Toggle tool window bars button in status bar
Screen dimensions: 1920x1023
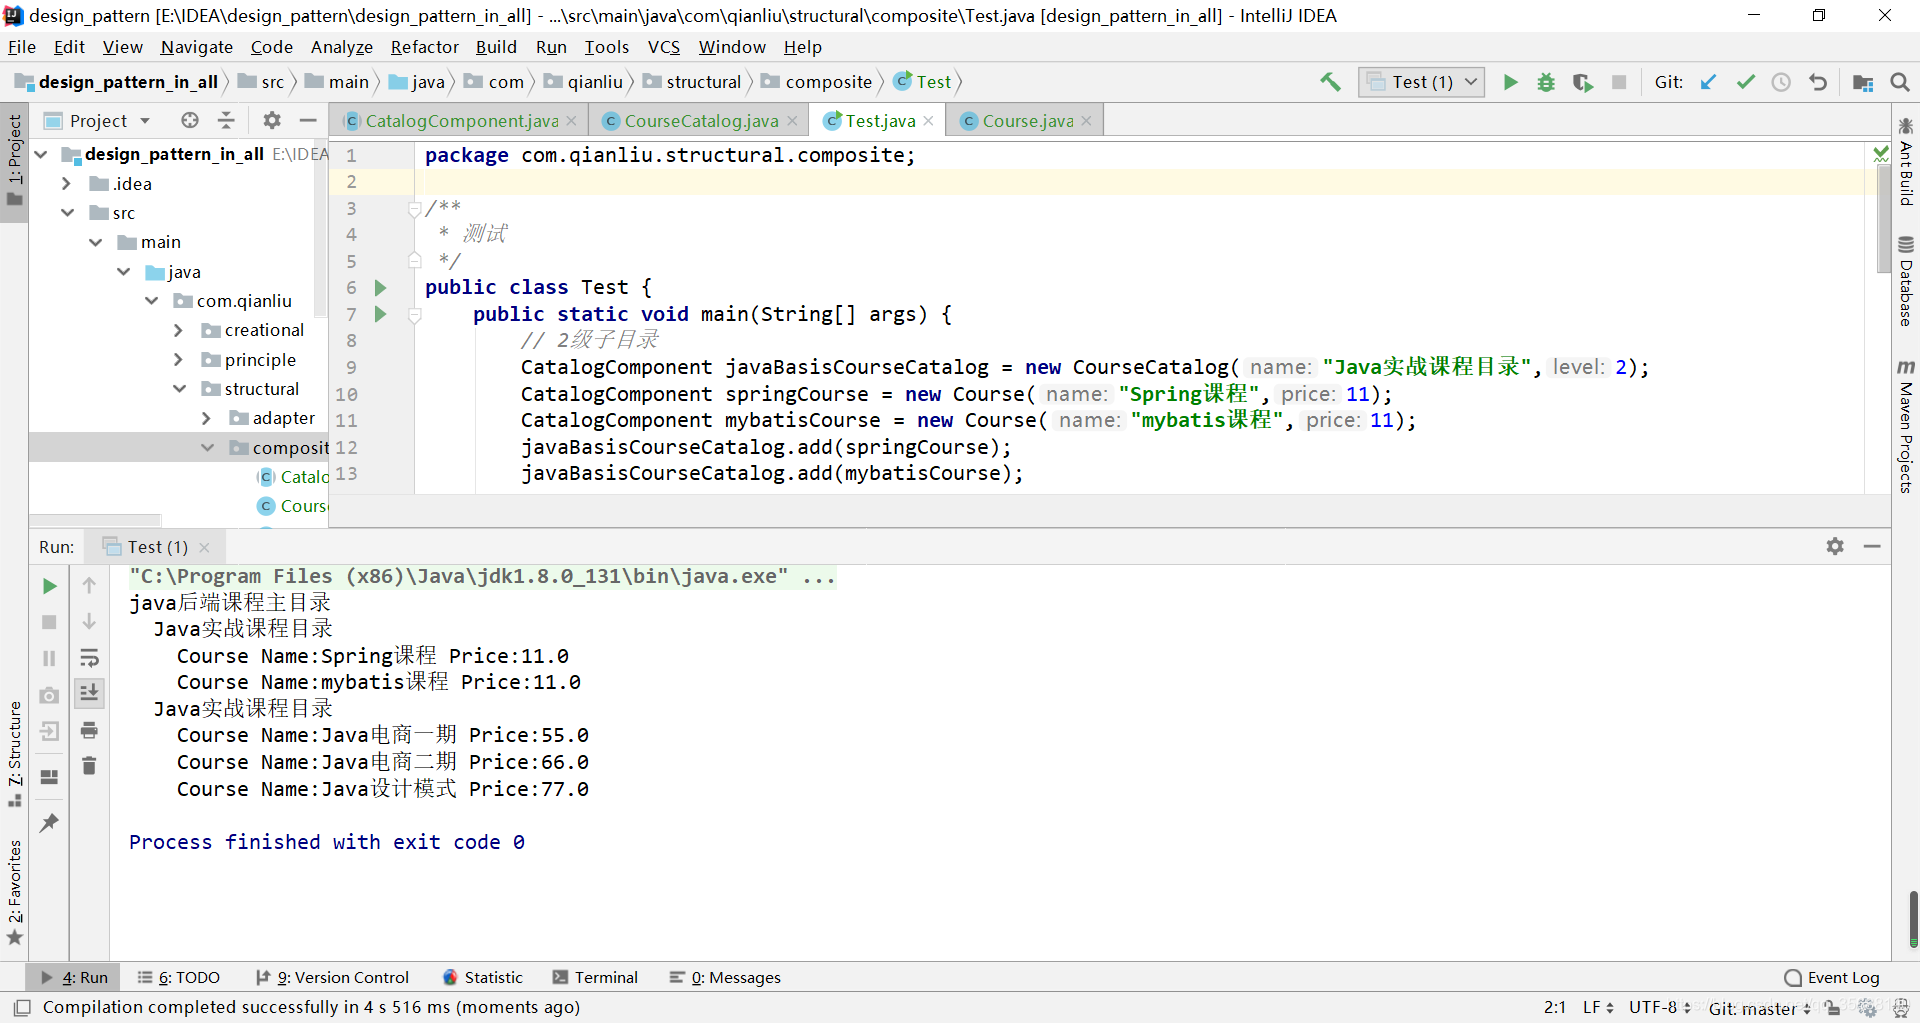click(x=22, y=1008)
